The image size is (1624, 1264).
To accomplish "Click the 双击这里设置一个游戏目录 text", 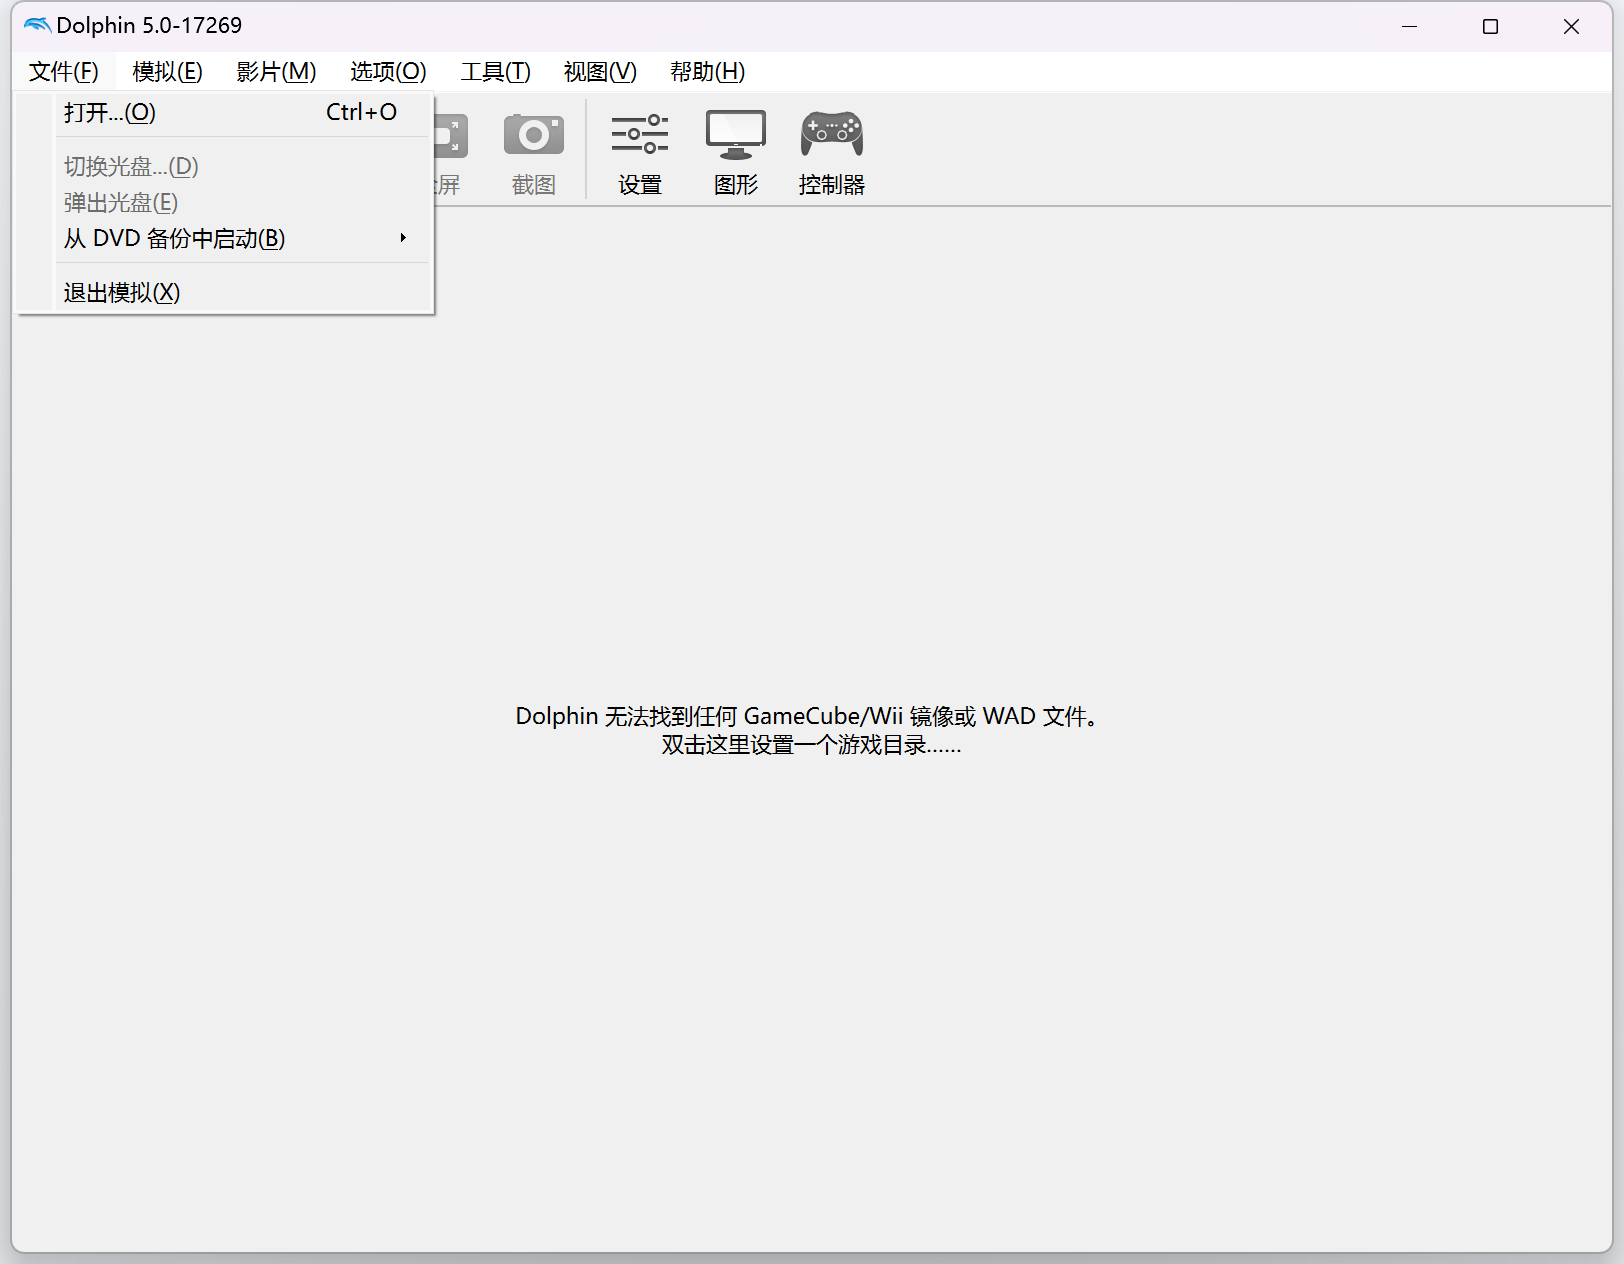I will coord(811,746).
